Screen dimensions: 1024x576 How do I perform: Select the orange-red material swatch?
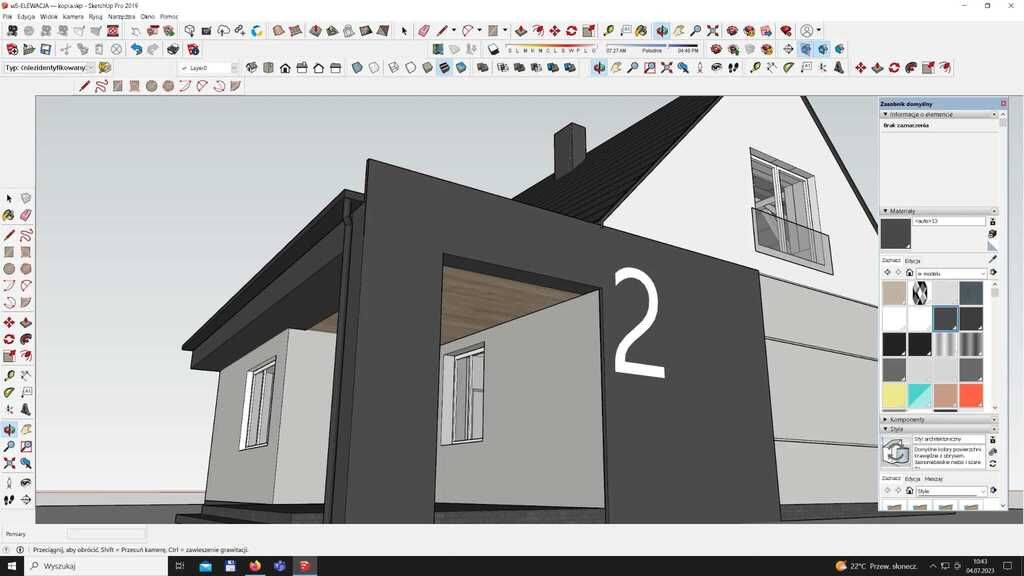[x=970, y=396]
